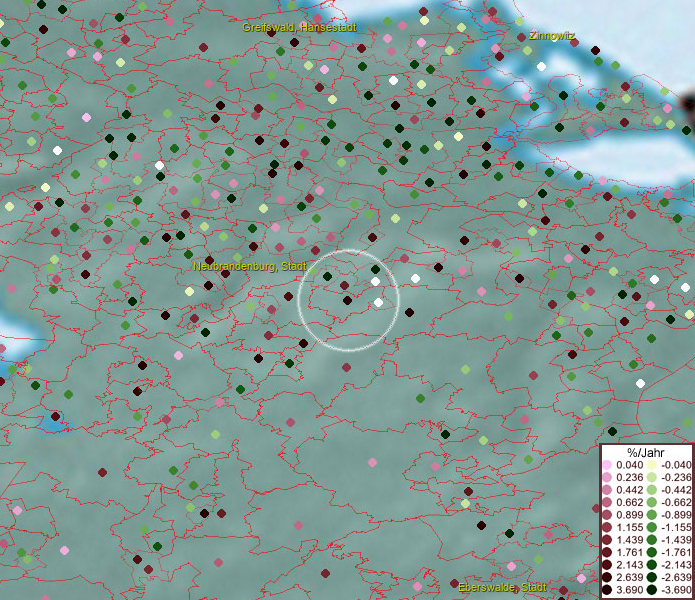Click the -0.236 legend value
The height and width of the screenshot is (600, 695).
tap(676, 477)
